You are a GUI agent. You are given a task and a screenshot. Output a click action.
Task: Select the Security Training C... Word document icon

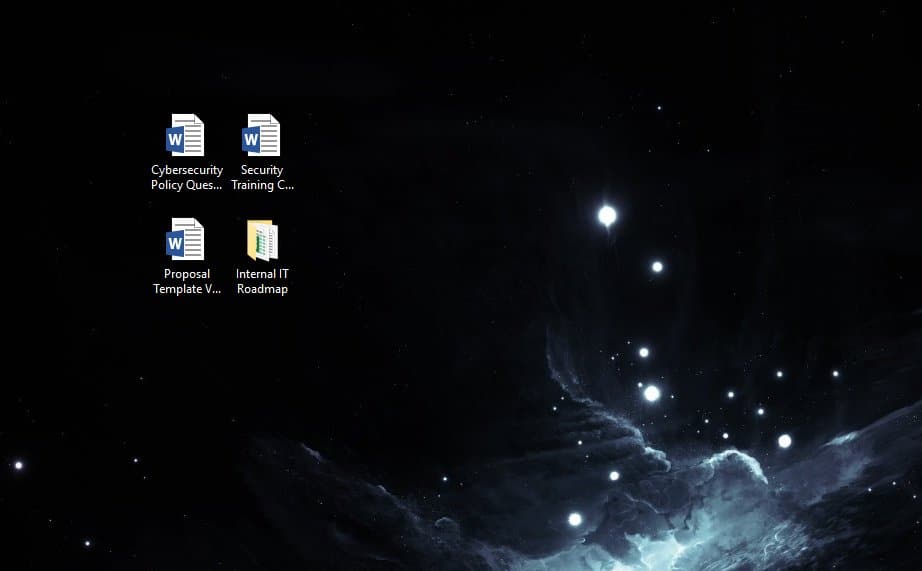point(261,135)
